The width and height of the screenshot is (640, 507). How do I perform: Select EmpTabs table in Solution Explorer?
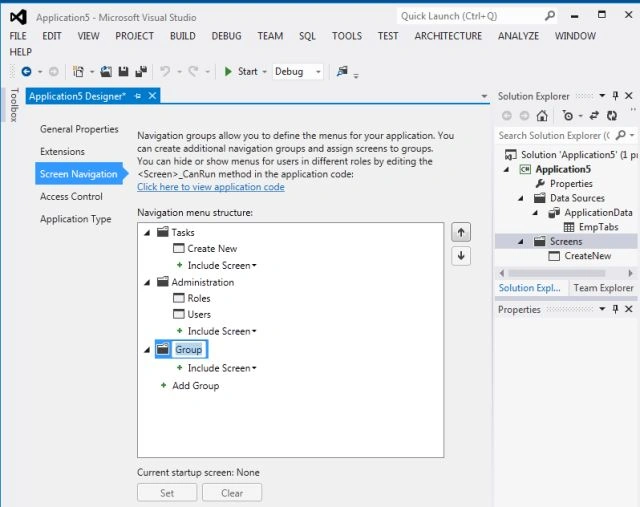click(x=591, y=227)
